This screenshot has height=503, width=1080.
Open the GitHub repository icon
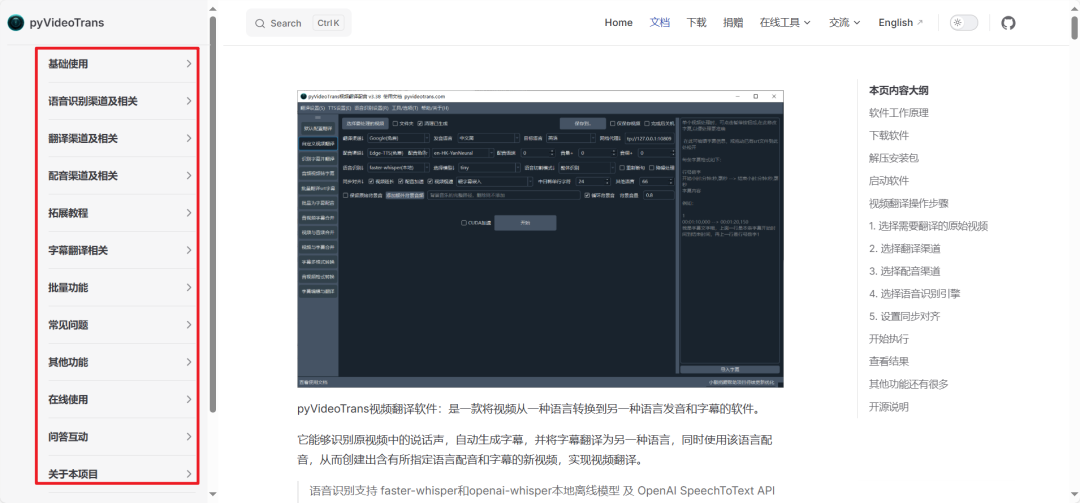coord(1008,23)
